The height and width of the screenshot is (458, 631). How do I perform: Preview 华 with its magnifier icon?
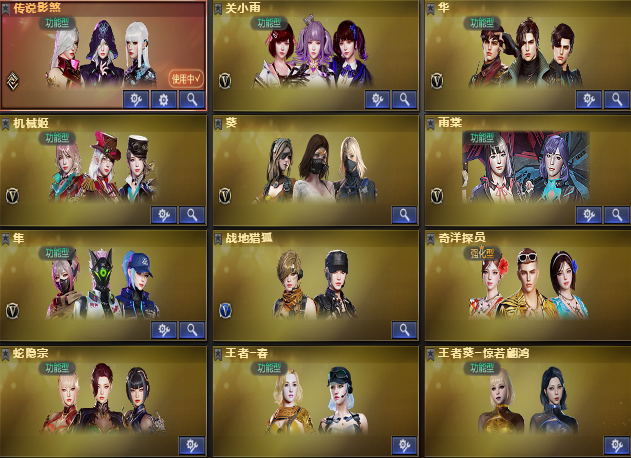pyautogui.click(x=617, y=99)
